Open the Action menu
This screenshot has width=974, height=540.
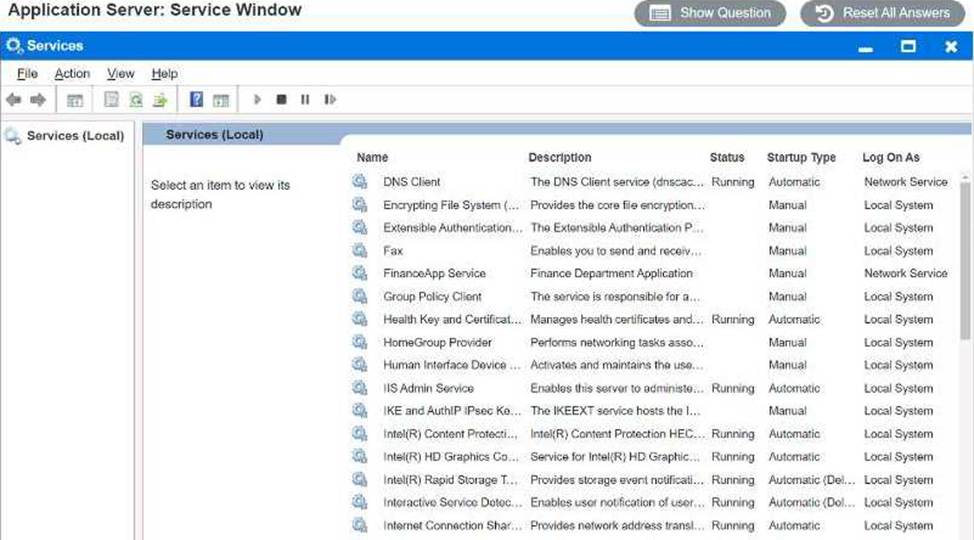[x=72, y=74]
